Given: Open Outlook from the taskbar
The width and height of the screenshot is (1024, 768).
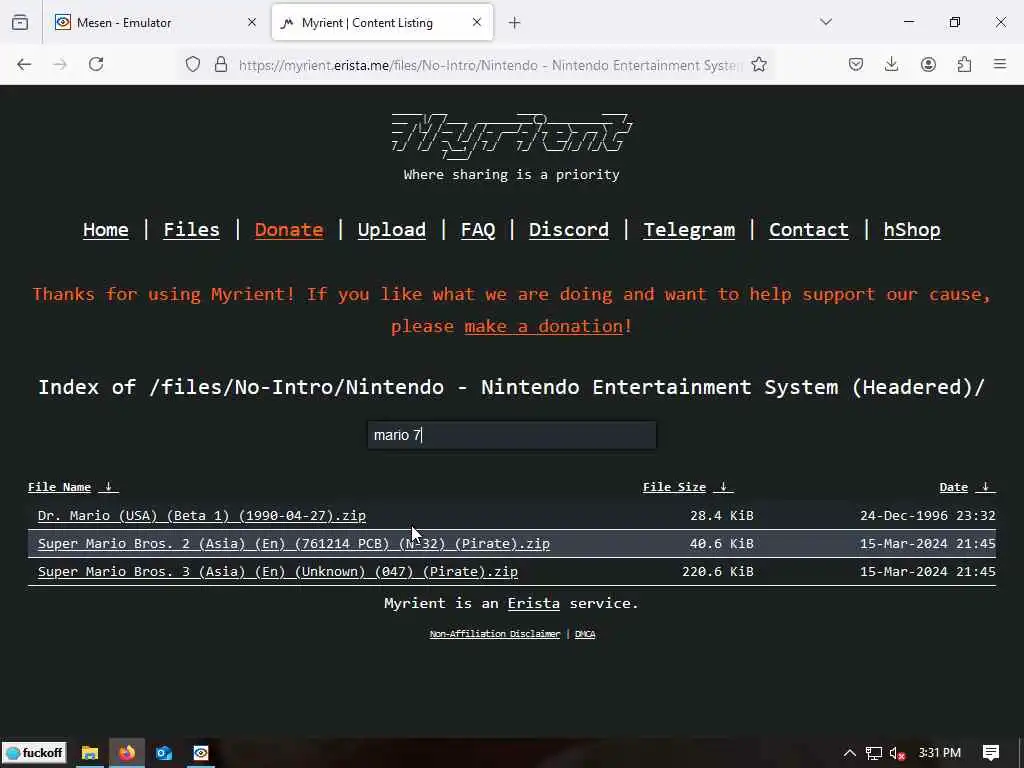Looking at the screenshot, I should click(x=164, y=753).
